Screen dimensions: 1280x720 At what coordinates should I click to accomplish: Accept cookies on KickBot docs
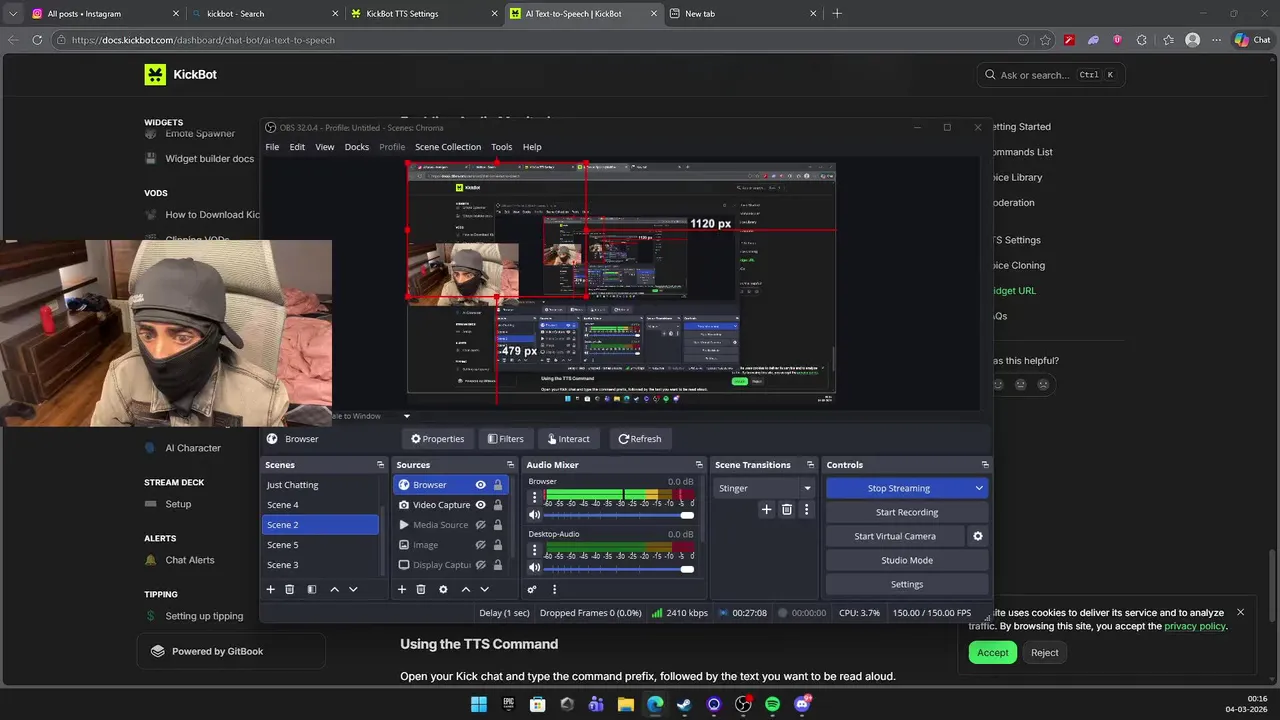(x=992, y=652)
